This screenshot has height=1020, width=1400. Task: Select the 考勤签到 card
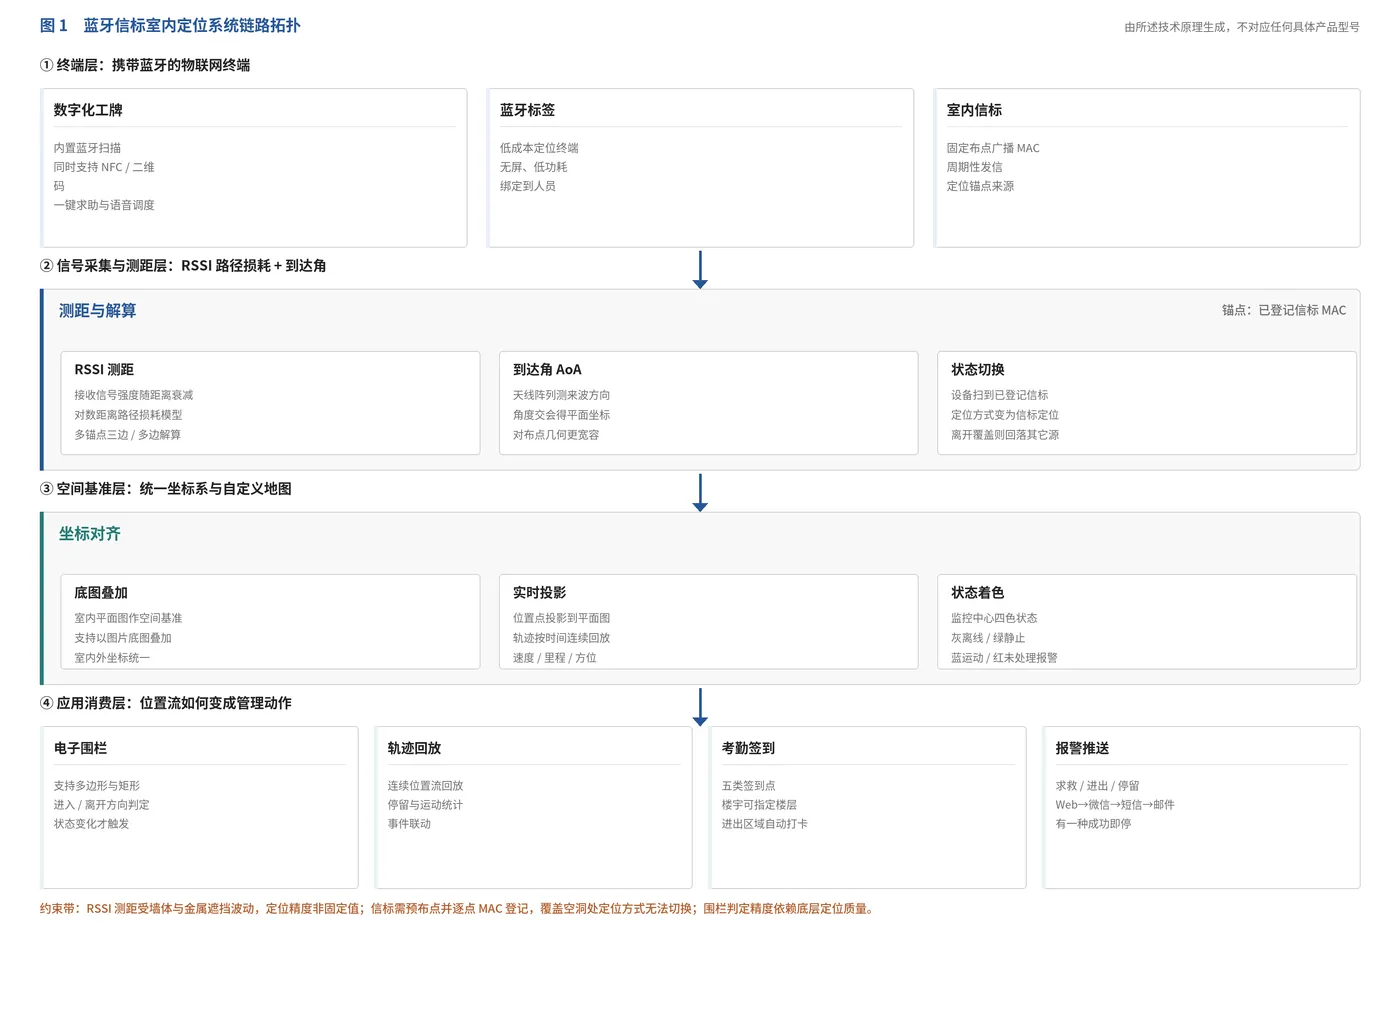(867, 807)
